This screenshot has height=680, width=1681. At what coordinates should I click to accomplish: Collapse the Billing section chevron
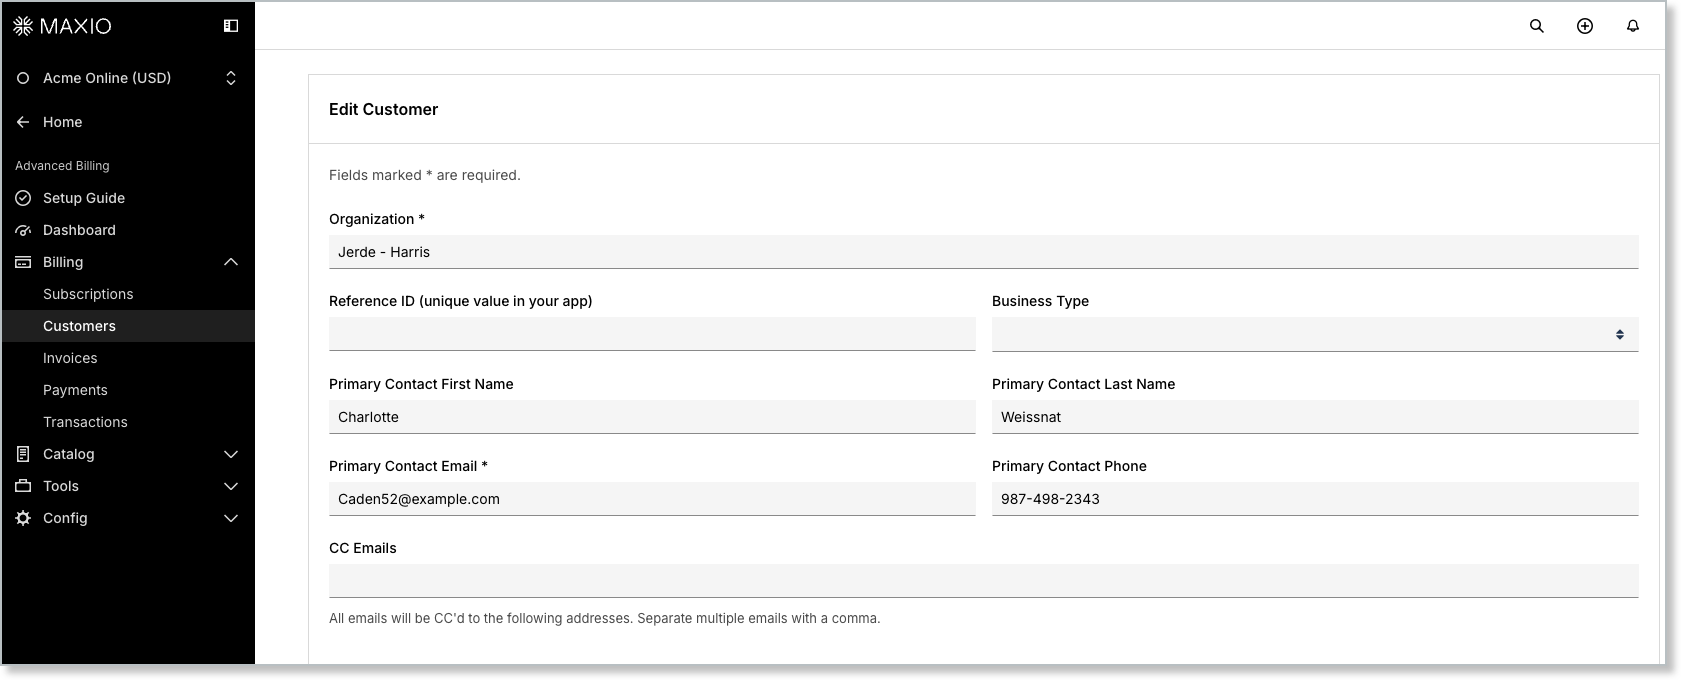(x=231, y=262)
